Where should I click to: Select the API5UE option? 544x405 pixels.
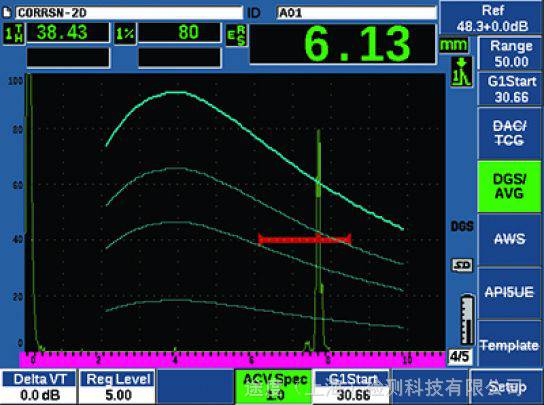point(509,293)
